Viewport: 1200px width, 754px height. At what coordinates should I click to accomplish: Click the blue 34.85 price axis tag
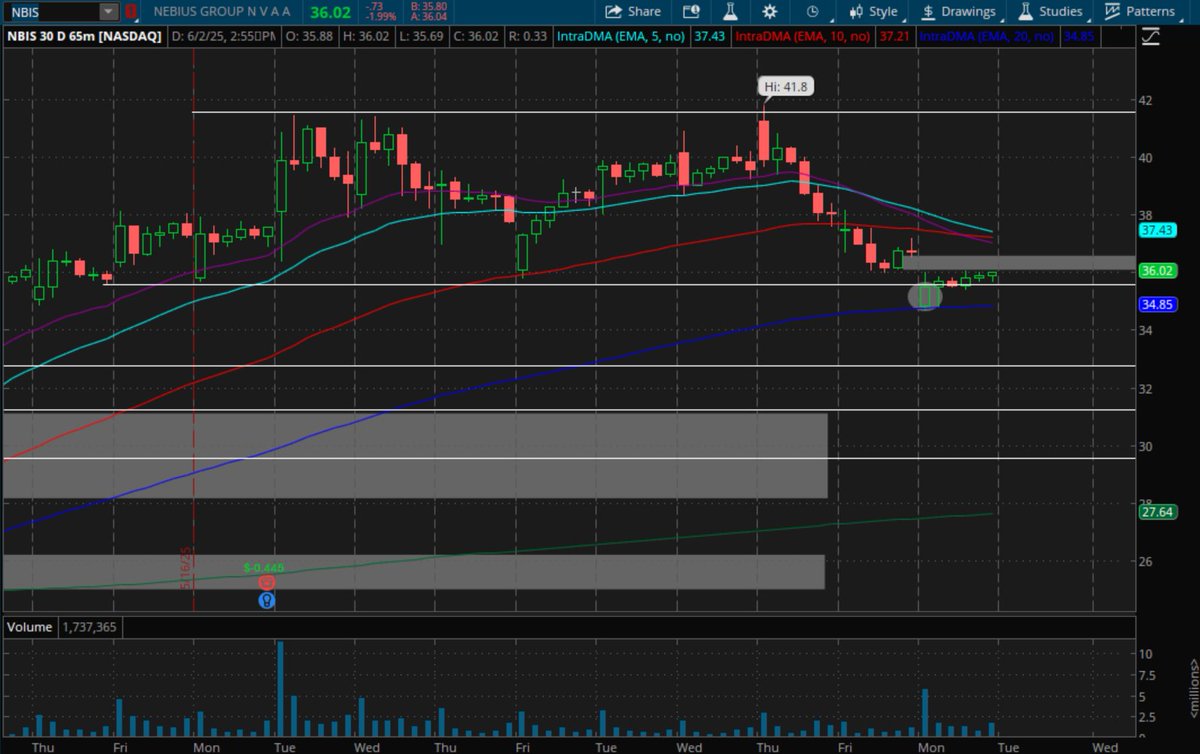click(1156, 304)
